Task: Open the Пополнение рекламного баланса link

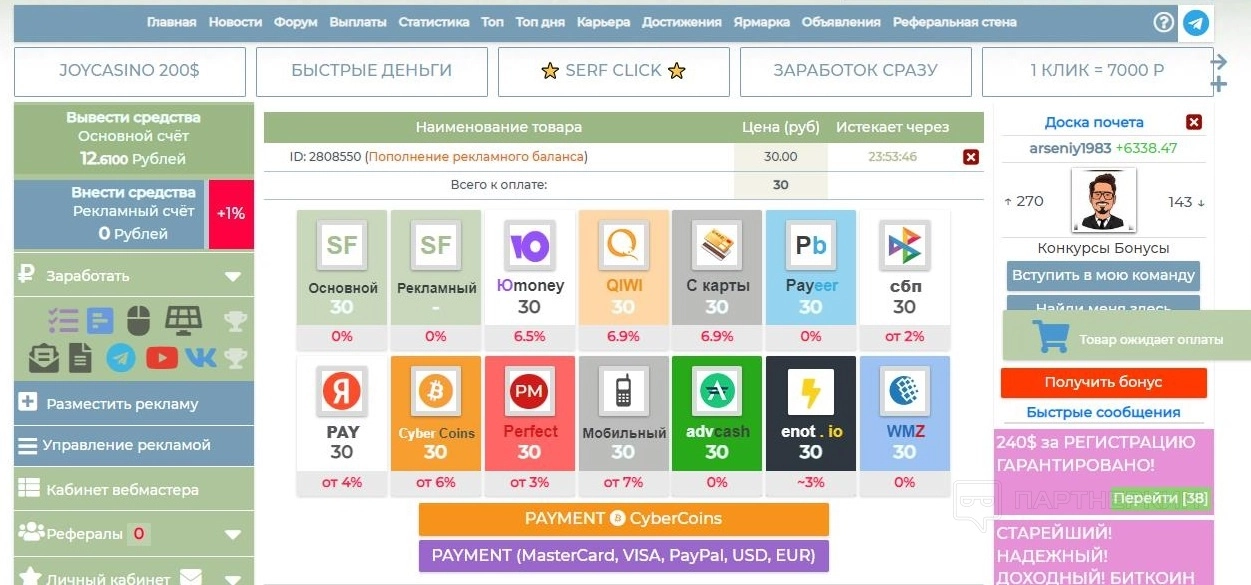Action: (477, 157)
